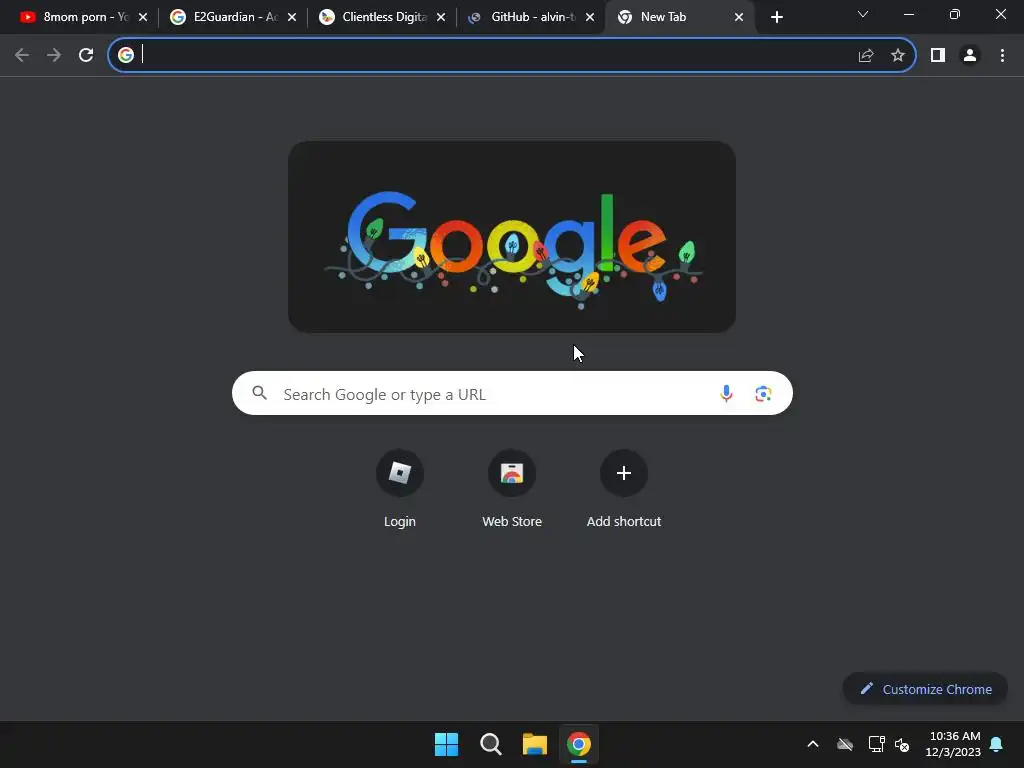Click the OneDrive cloud tray icon
The image size is (1024, 768).
845,744
